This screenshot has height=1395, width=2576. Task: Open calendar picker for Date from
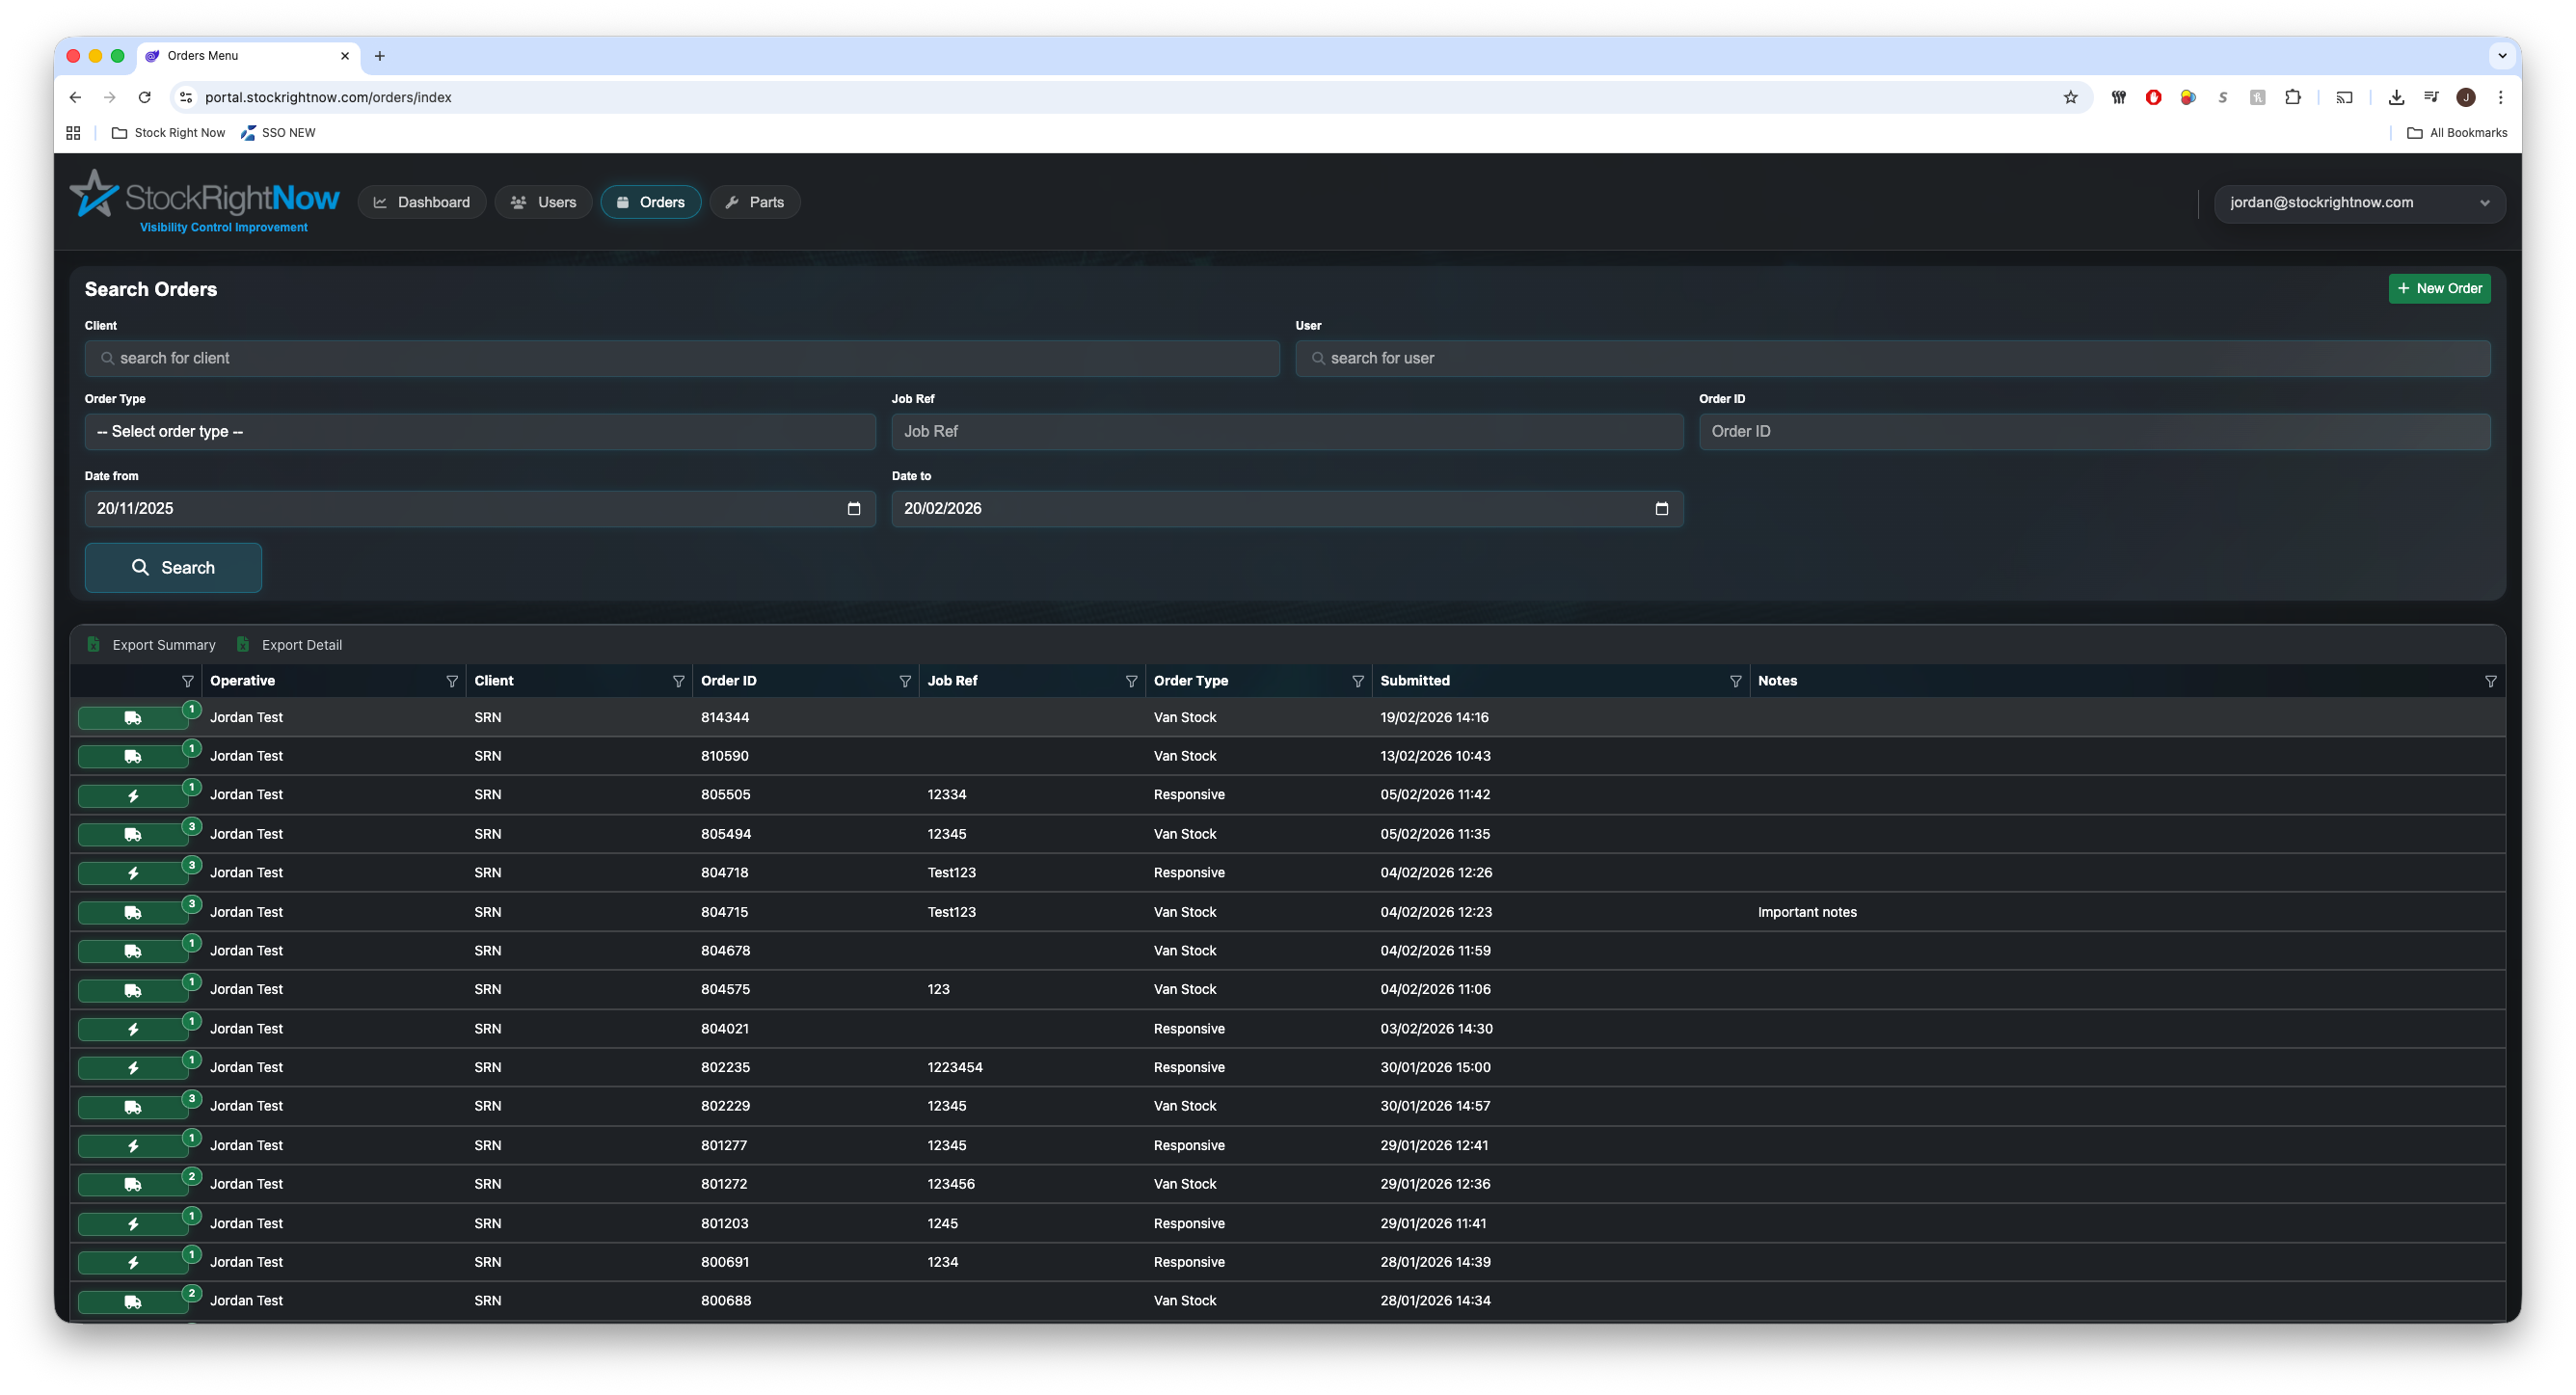click(853, 509)
